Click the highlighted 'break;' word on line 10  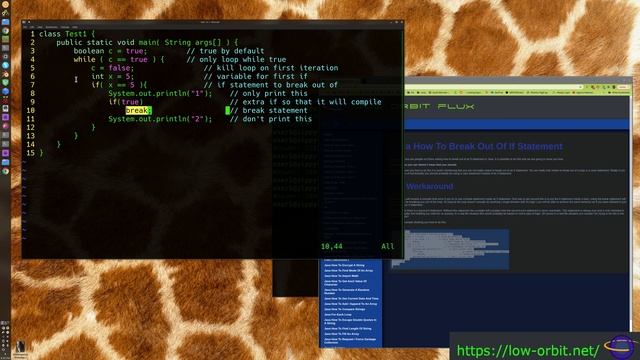138,110
